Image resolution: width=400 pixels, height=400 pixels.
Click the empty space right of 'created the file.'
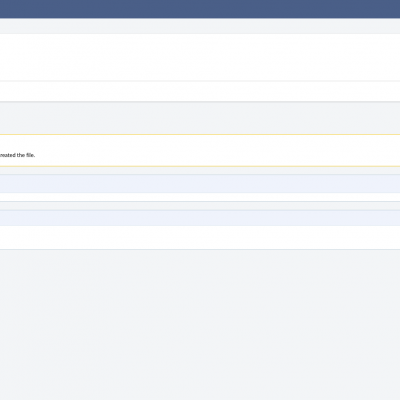tap(218, 155)
